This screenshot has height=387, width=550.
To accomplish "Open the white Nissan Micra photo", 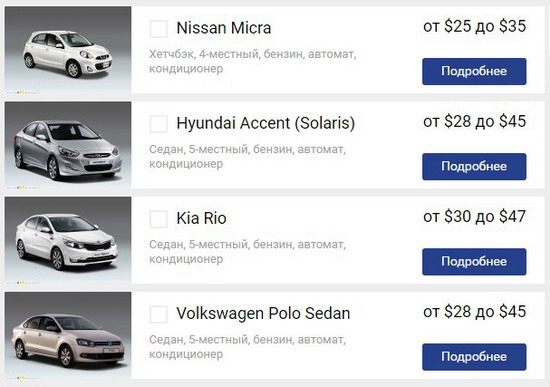I will pos(68,50).
